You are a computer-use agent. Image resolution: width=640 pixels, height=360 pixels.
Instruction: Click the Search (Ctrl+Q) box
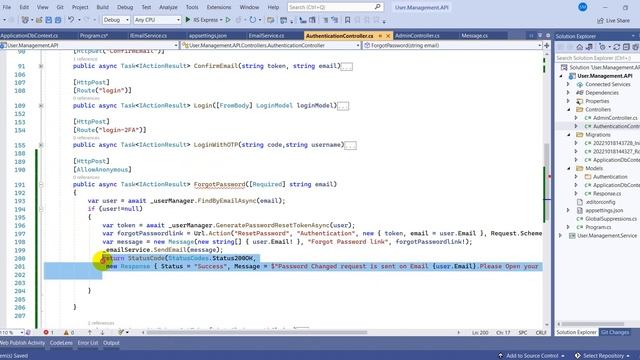tap(335, 7)
